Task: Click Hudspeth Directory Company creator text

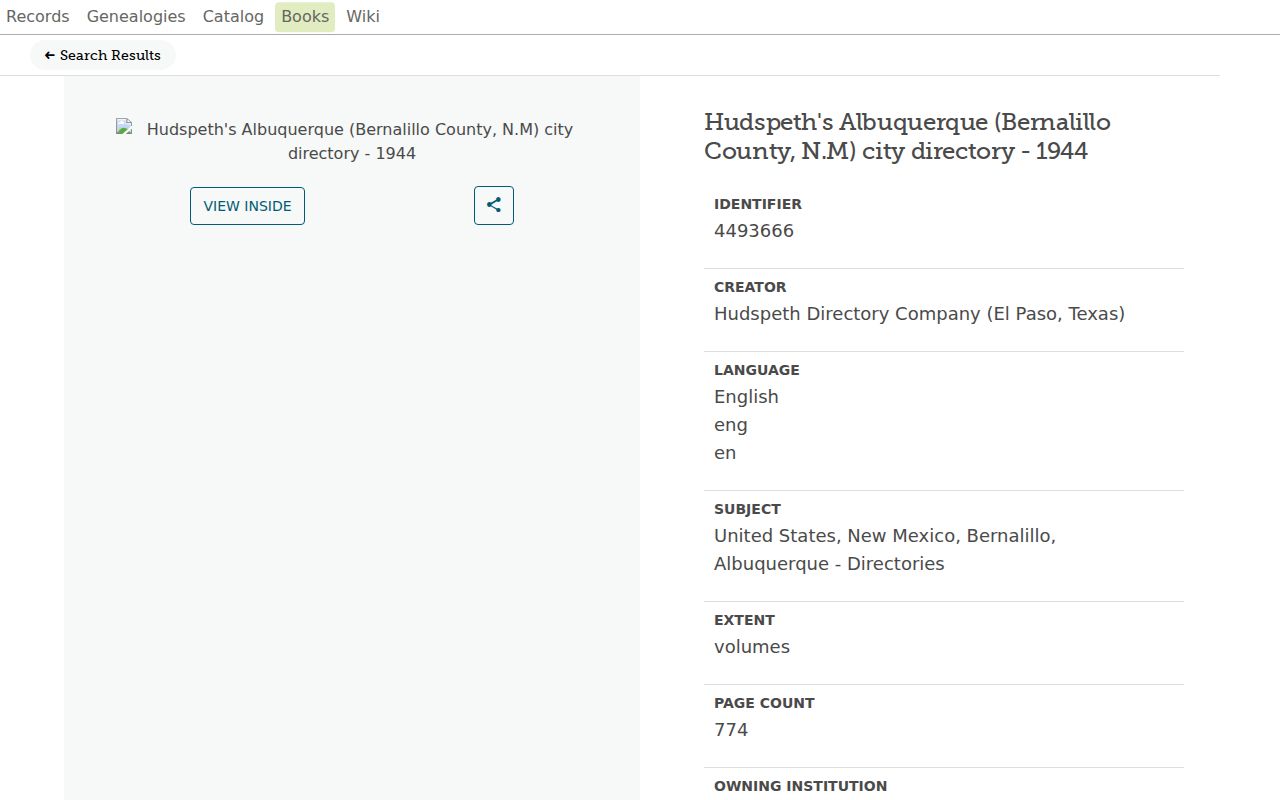Action: click(x=919, y=314)
